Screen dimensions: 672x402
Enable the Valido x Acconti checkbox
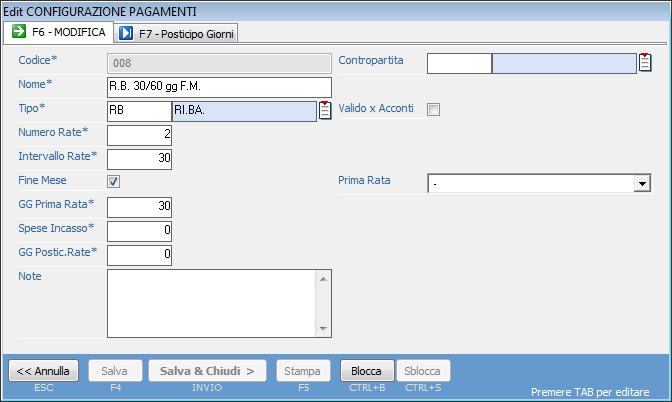[433, 109]
